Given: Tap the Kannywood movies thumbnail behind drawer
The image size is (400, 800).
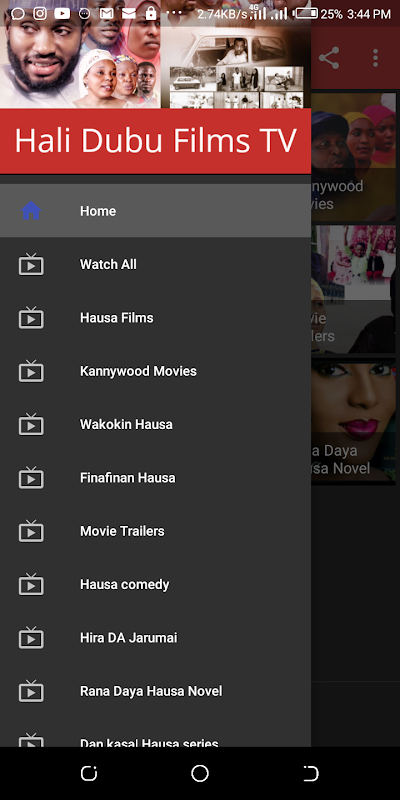Looking at the screenshot, I should (x=354, y=157).
